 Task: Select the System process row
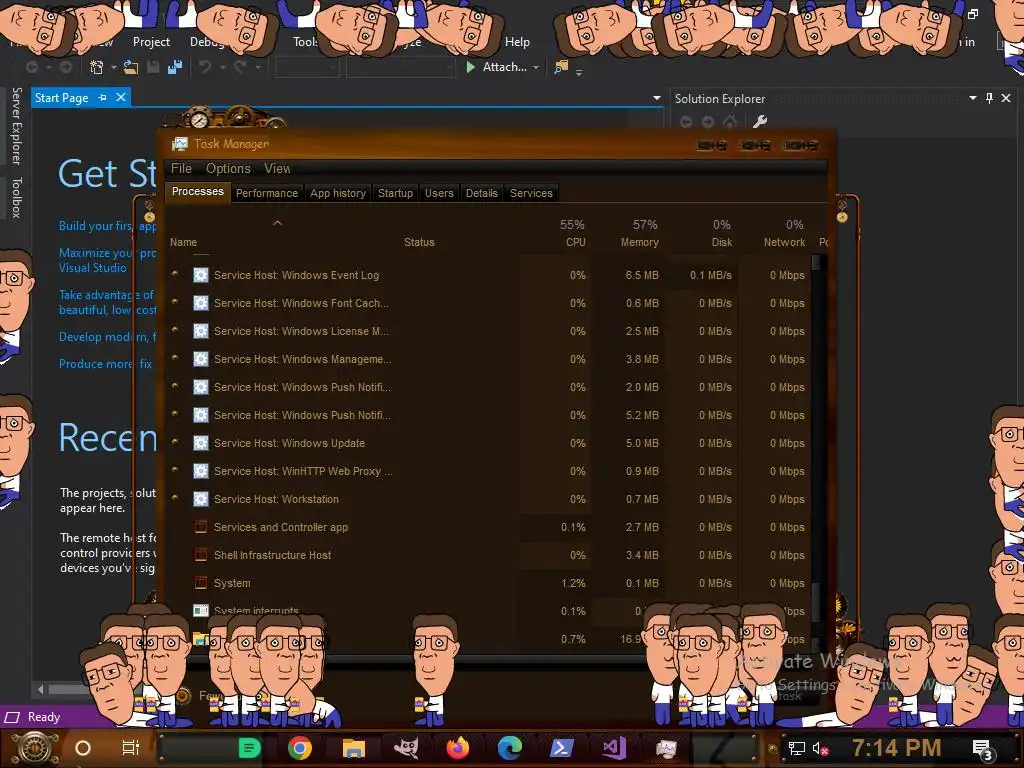tap(488, 583)
